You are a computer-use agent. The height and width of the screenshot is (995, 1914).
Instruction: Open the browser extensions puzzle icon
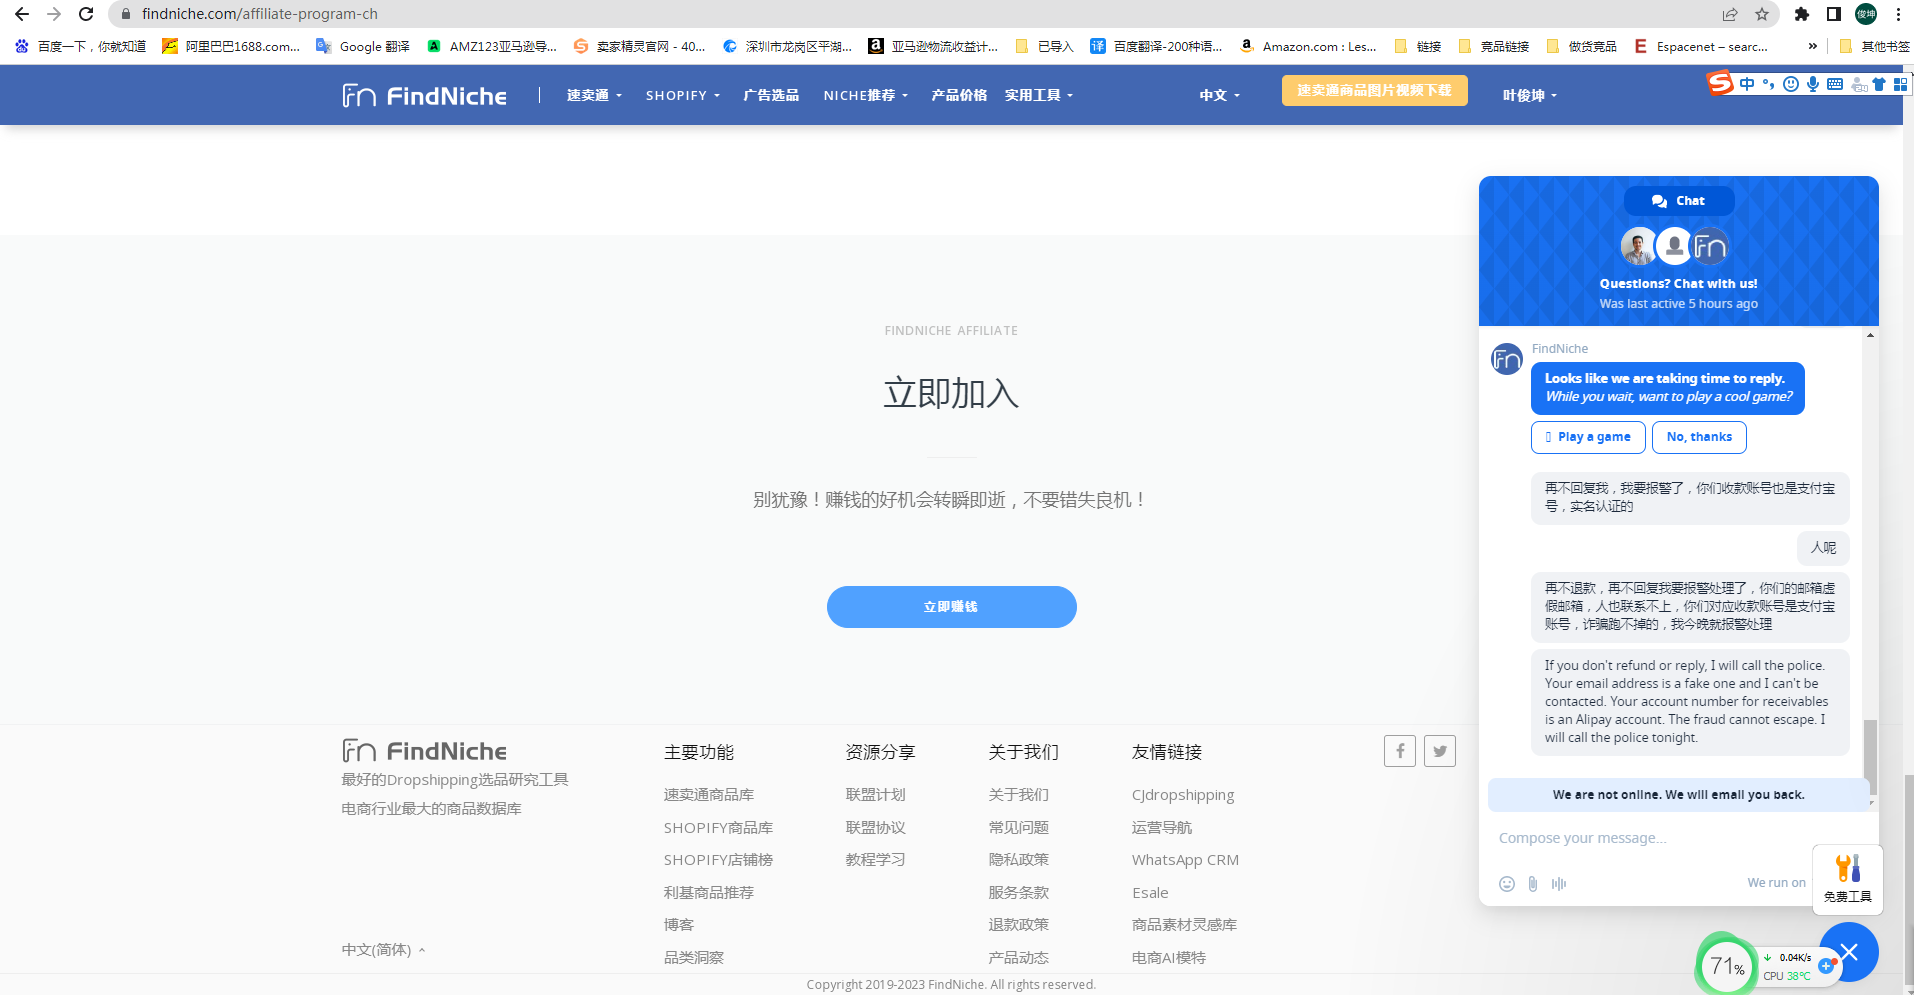(x=1802, y=14)
